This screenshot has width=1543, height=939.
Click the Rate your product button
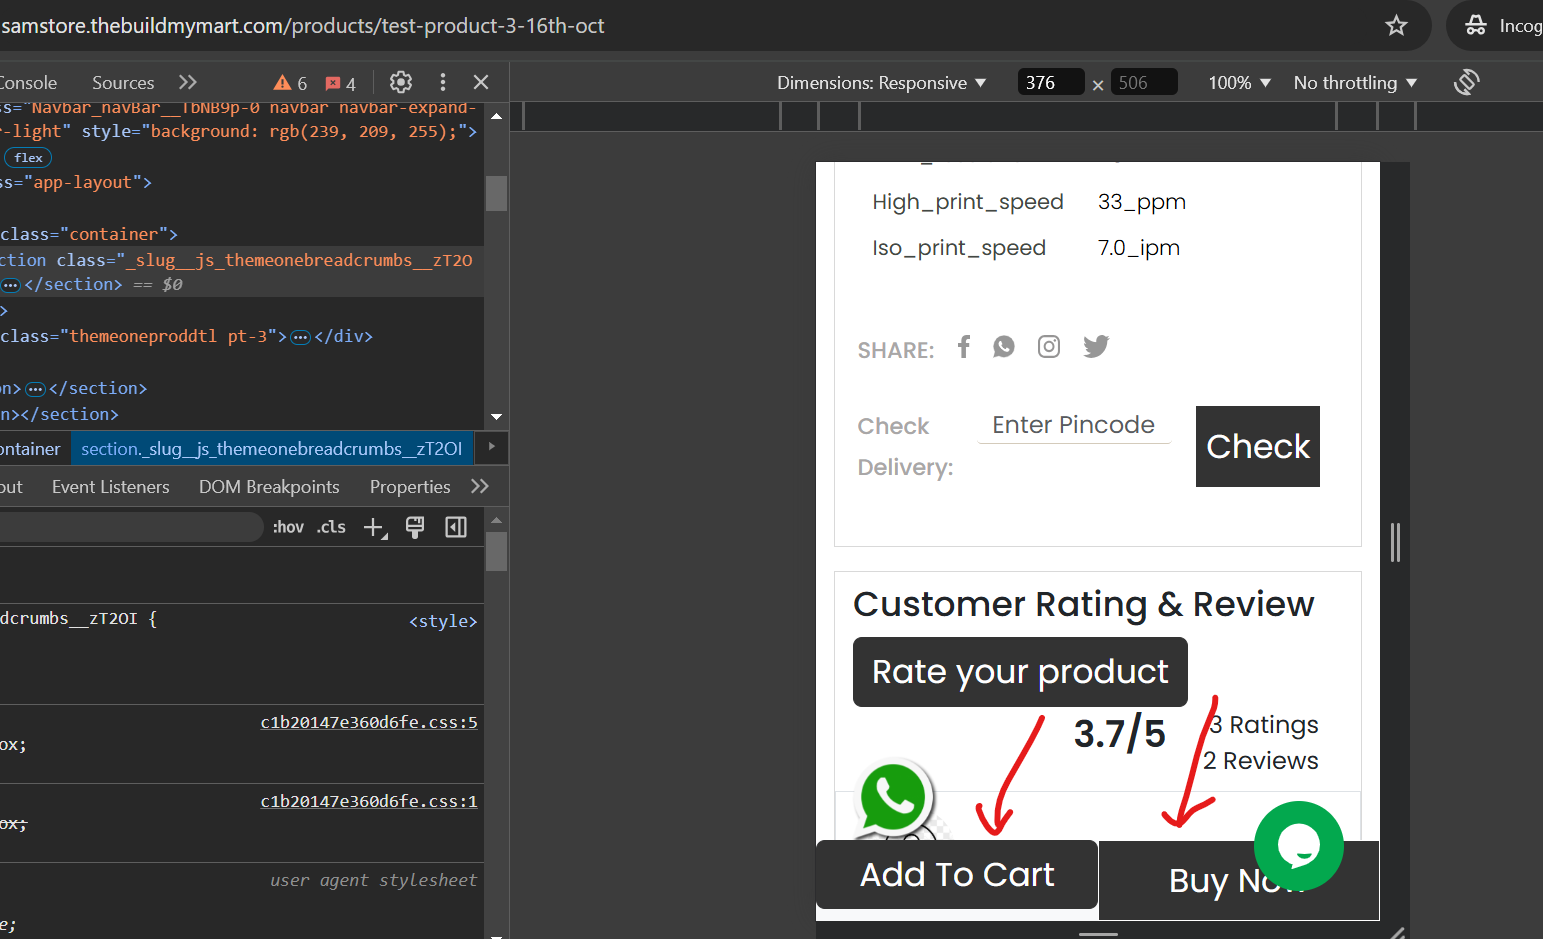1020,672
